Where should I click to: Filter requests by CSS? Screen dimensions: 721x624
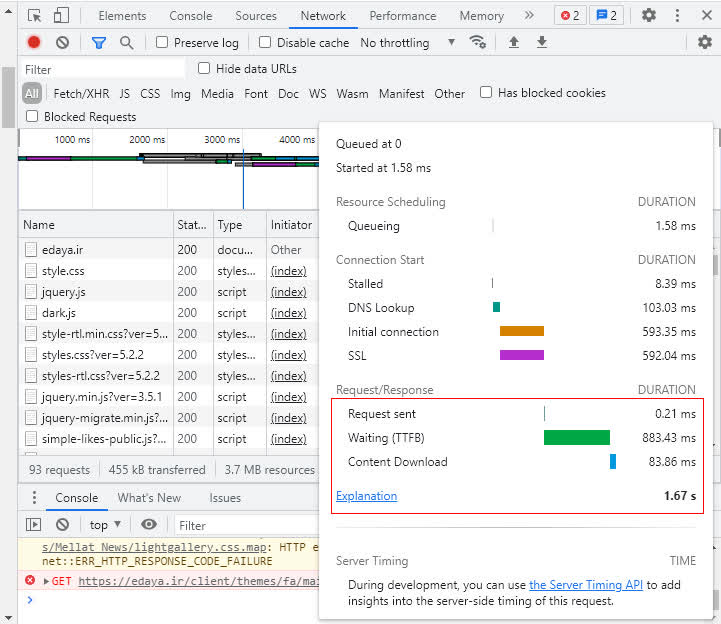pos(150,93)
